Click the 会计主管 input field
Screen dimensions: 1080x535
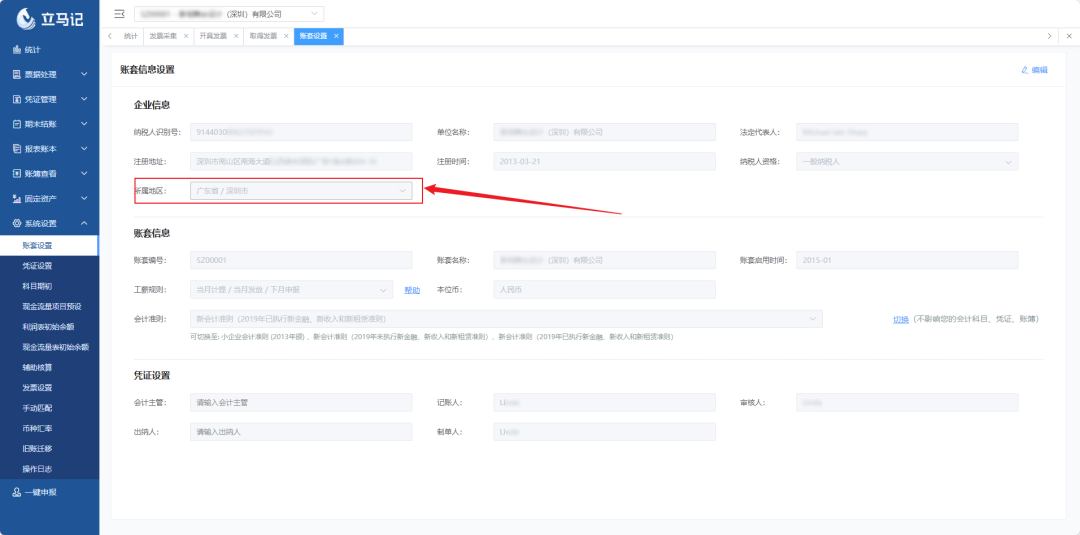(x=301, y=402)
